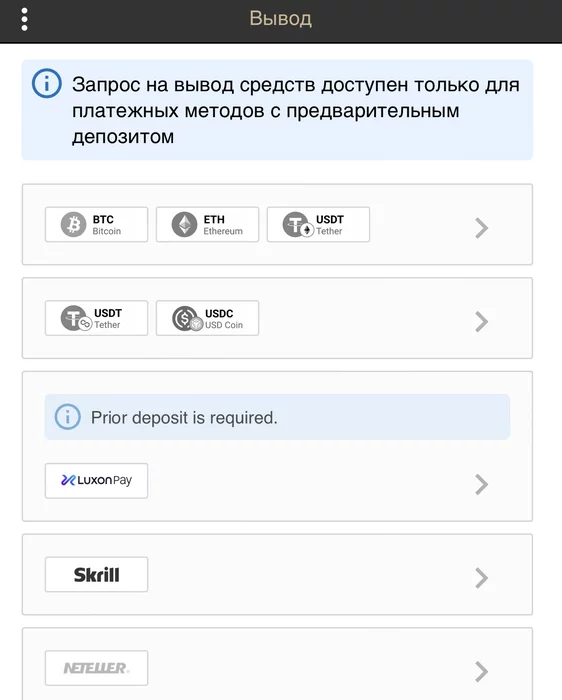Open Neteller withdrawal via chevron arrow

481,671
